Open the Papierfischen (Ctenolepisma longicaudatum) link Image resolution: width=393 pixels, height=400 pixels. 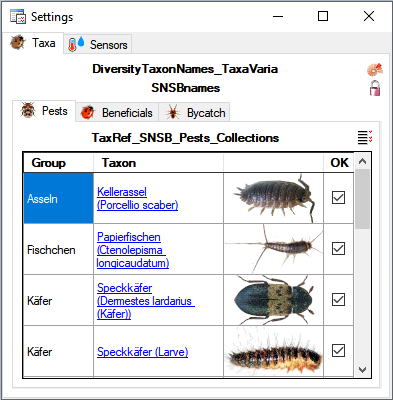[x=133, y=250]
